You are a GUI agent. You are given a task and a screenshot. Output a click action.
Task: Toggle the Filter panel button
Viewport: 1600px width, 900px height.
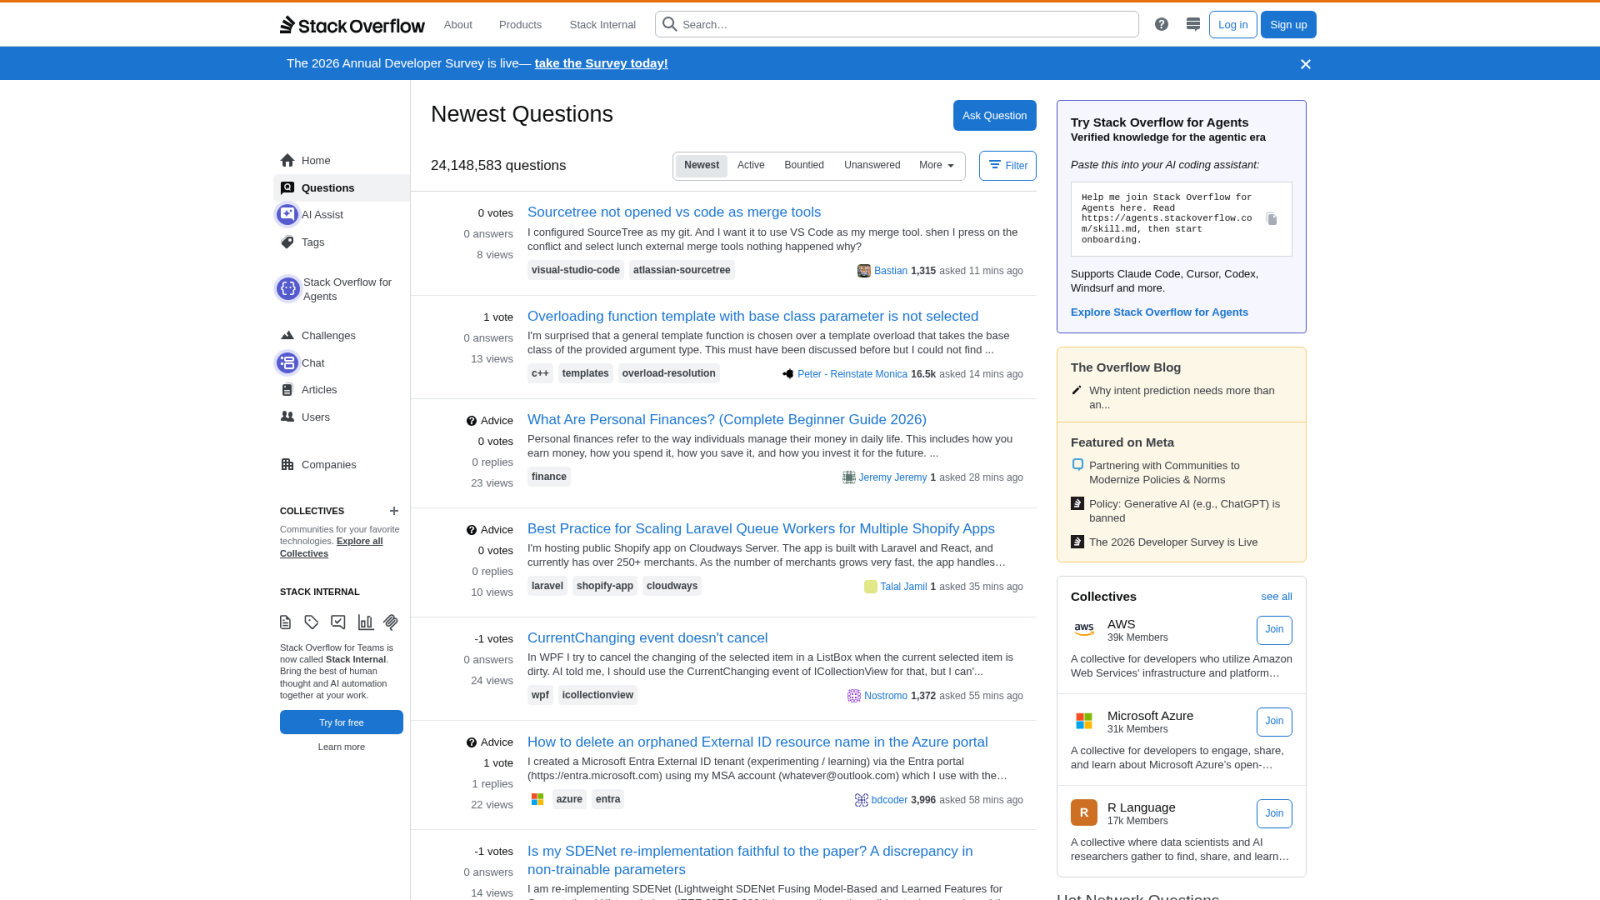(x=1008, y=166)
